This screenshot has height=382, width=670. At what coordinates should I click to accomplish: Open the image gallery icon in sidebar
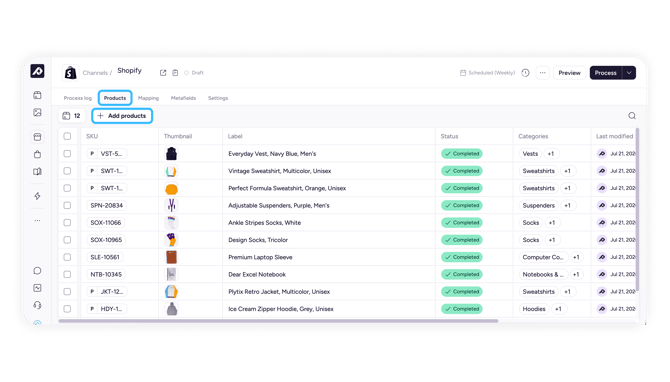38,112
